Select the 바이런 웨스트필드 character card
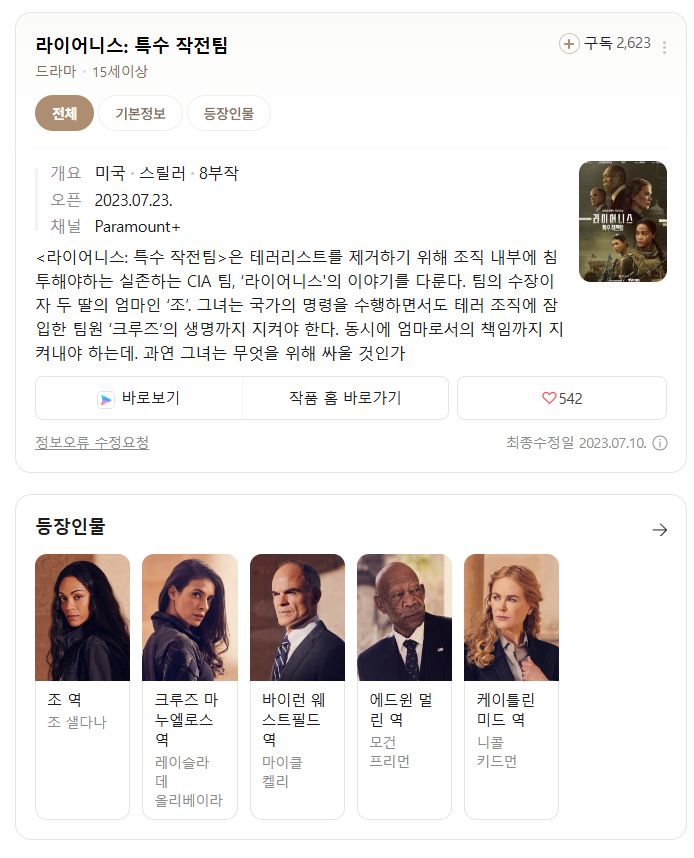This screenshot has width=694, height=858. 297,686
